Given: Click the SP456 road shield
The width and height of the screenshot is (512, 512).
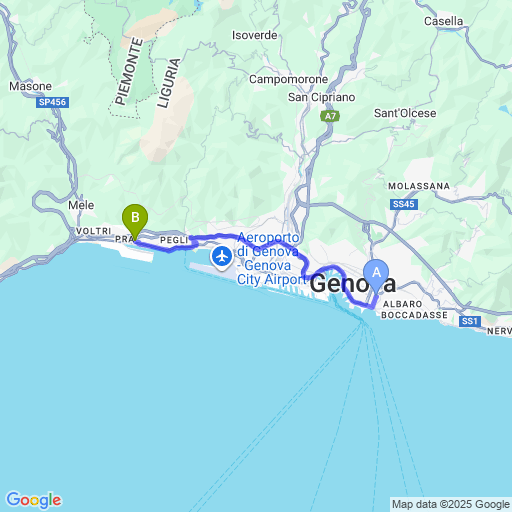Looking at the screenshot, I should 52,102.
